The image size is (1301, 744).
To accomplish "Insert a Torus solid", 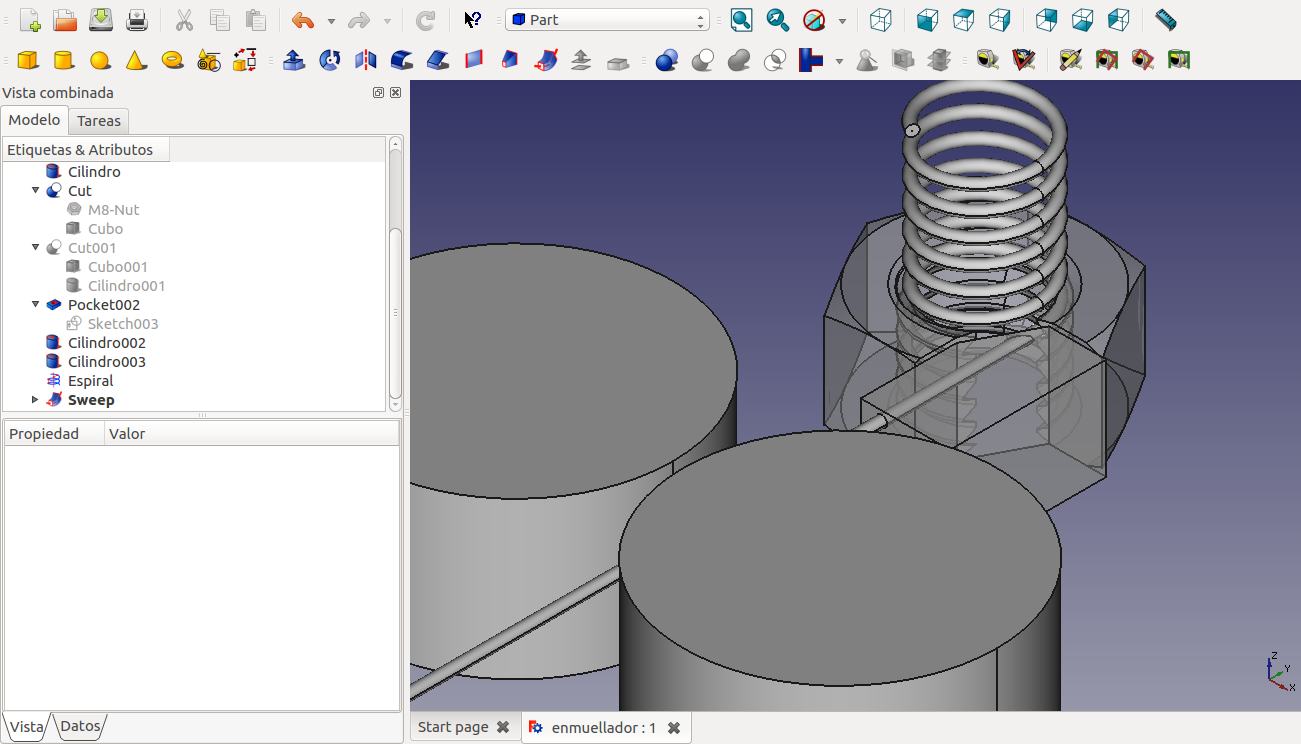I will [x=172, y=61].
